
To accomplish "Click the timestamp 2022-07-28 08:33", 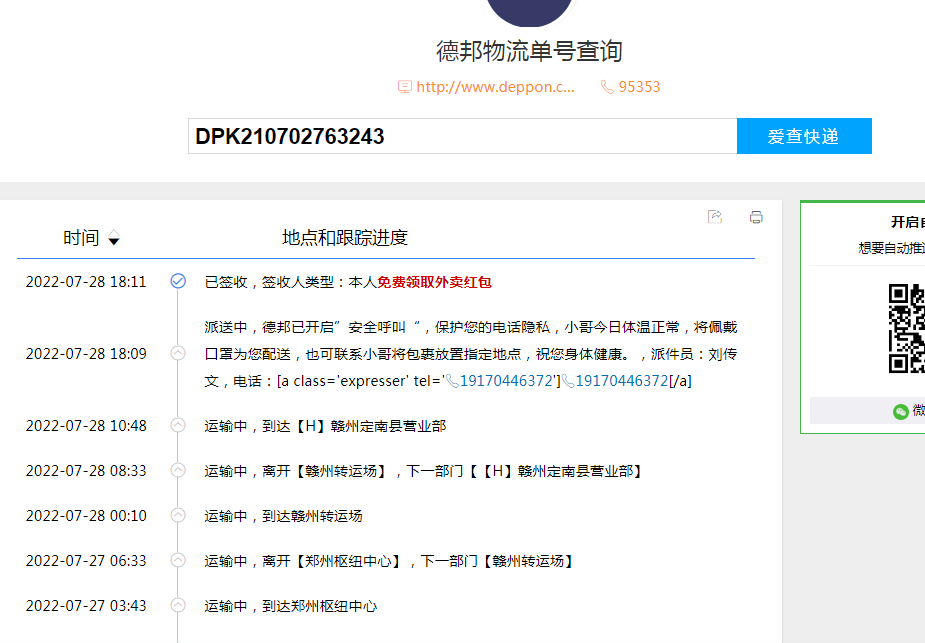I will click(86, 471).
